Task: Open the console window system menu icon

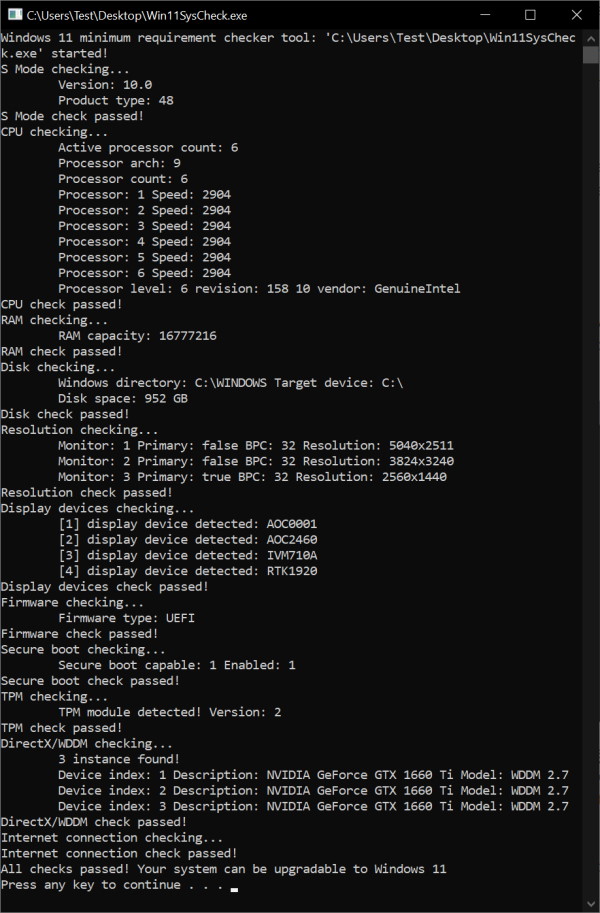Action: (13, 15)
